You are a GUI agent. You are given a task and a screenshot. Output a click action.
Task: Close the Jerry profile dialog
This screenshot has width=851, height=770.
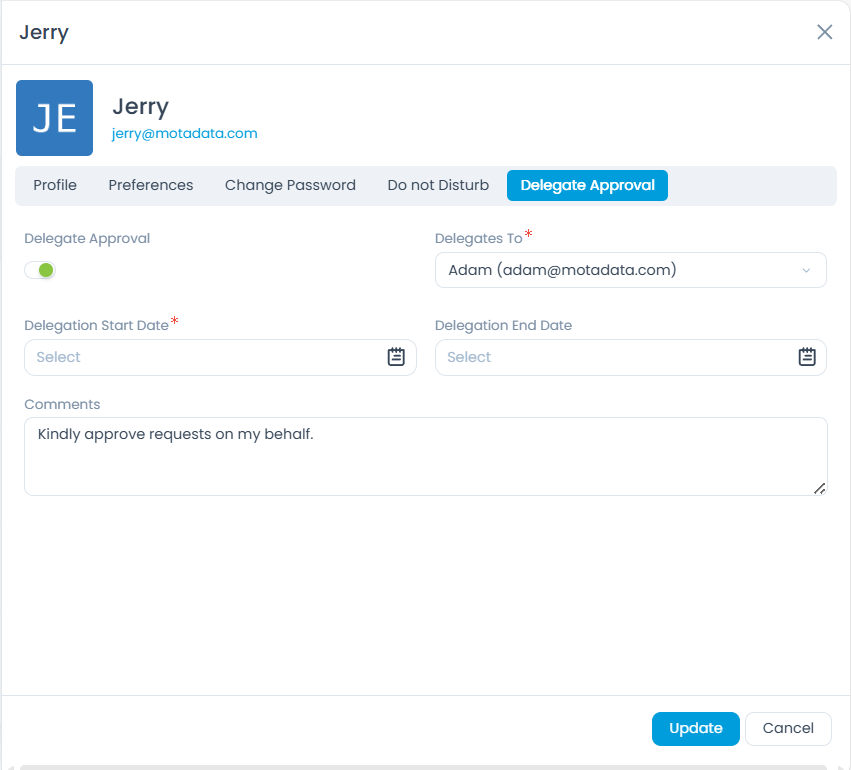click(824, 32)
